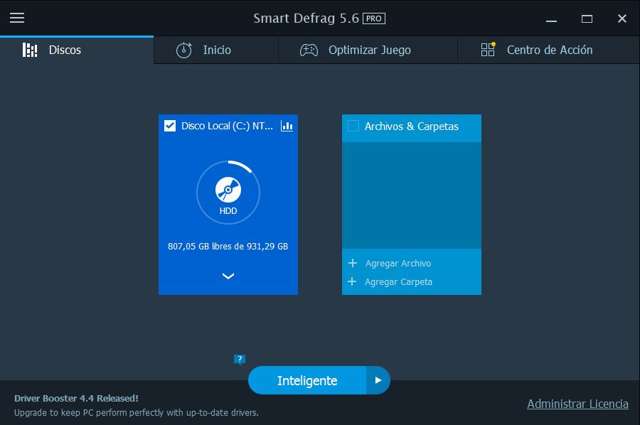
Task: Open the bar chart report icon for disk C:
Action: (287, 126)
